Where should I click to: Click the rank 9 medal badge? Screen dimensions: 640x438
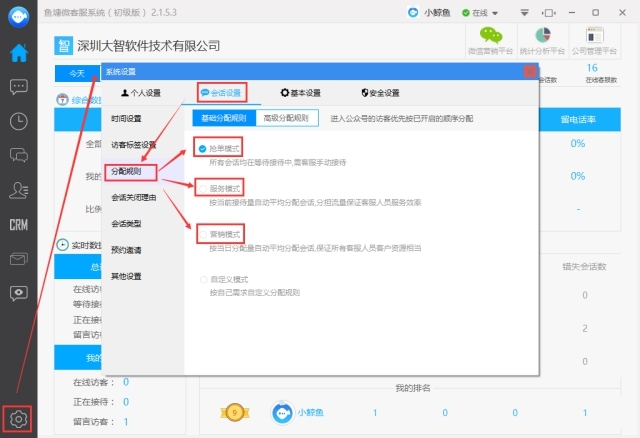(234, 412)
